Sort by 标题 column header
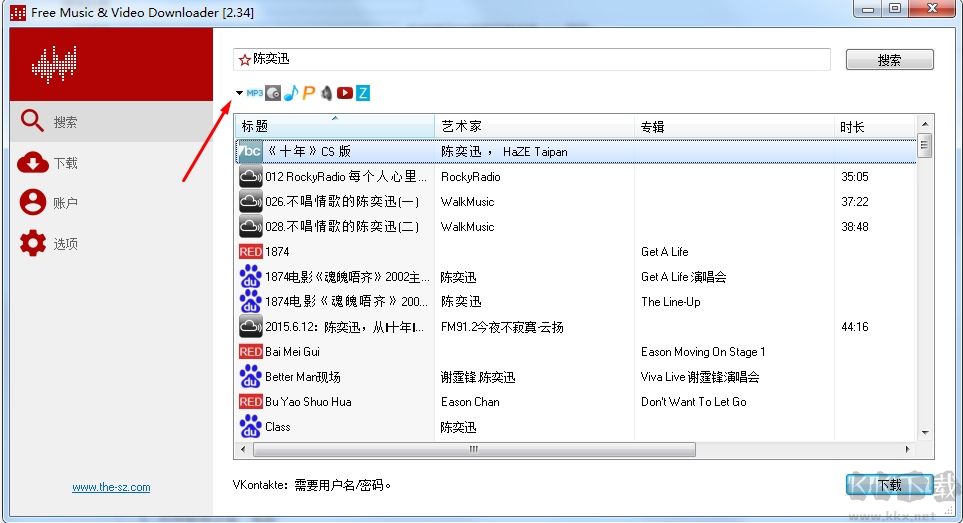This screenshot has height=523, width=963. pyautogui.click(x=335, y=126)
